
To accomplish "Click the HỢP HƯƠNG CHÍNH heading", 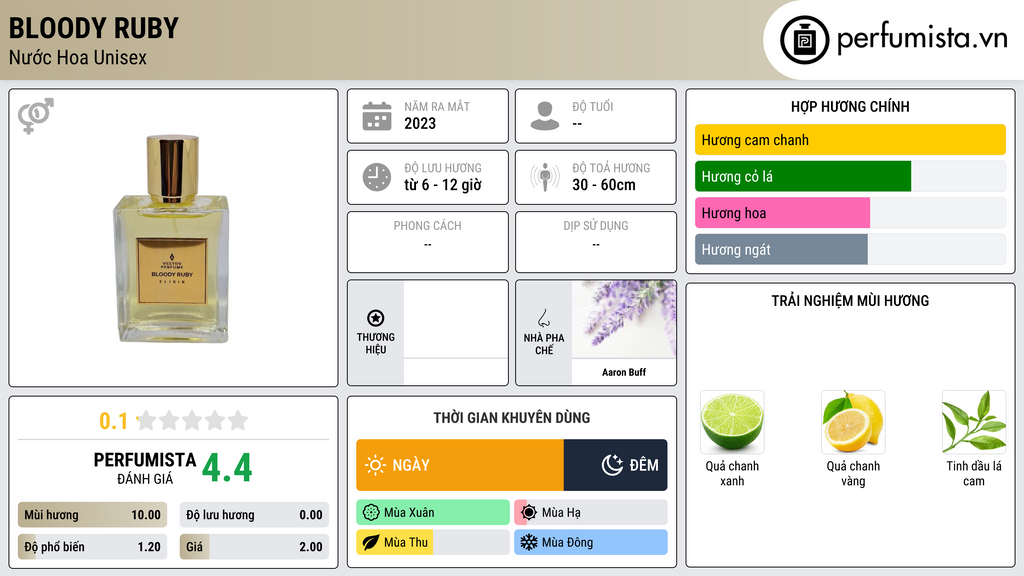I will tap(850, 106).
